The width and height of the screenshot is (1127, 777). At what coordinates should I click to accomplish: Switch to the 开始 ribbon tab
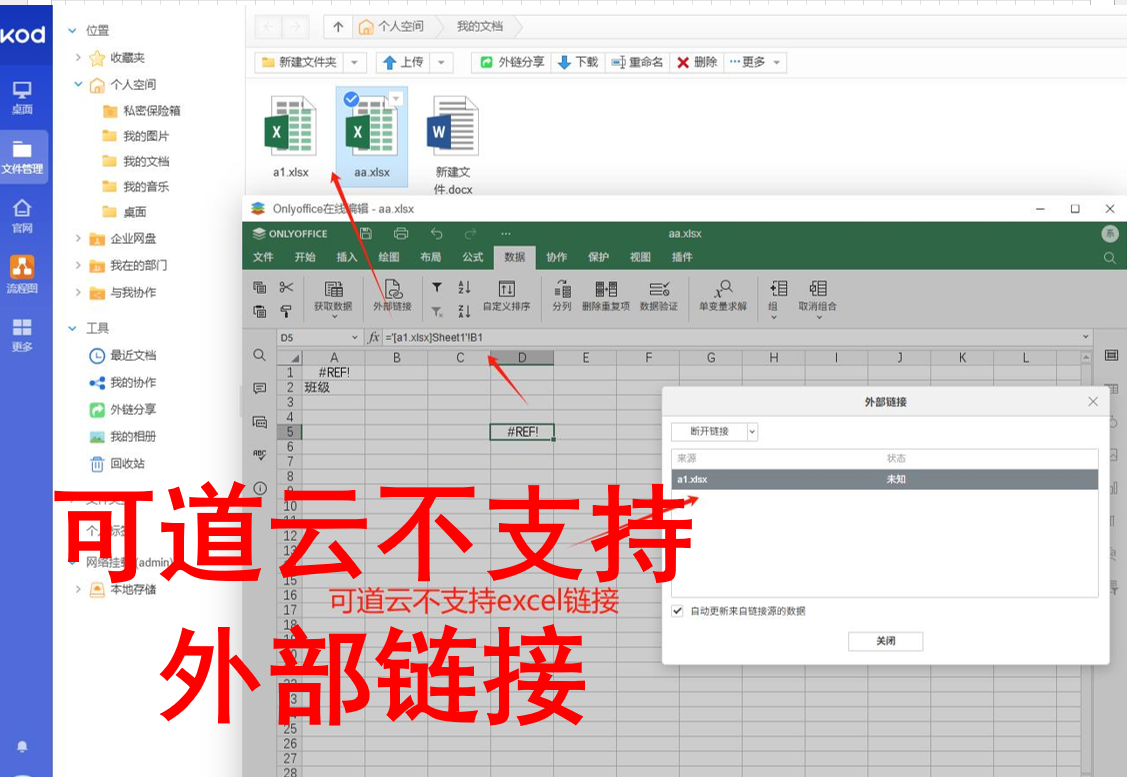click(x=305, y=257)
